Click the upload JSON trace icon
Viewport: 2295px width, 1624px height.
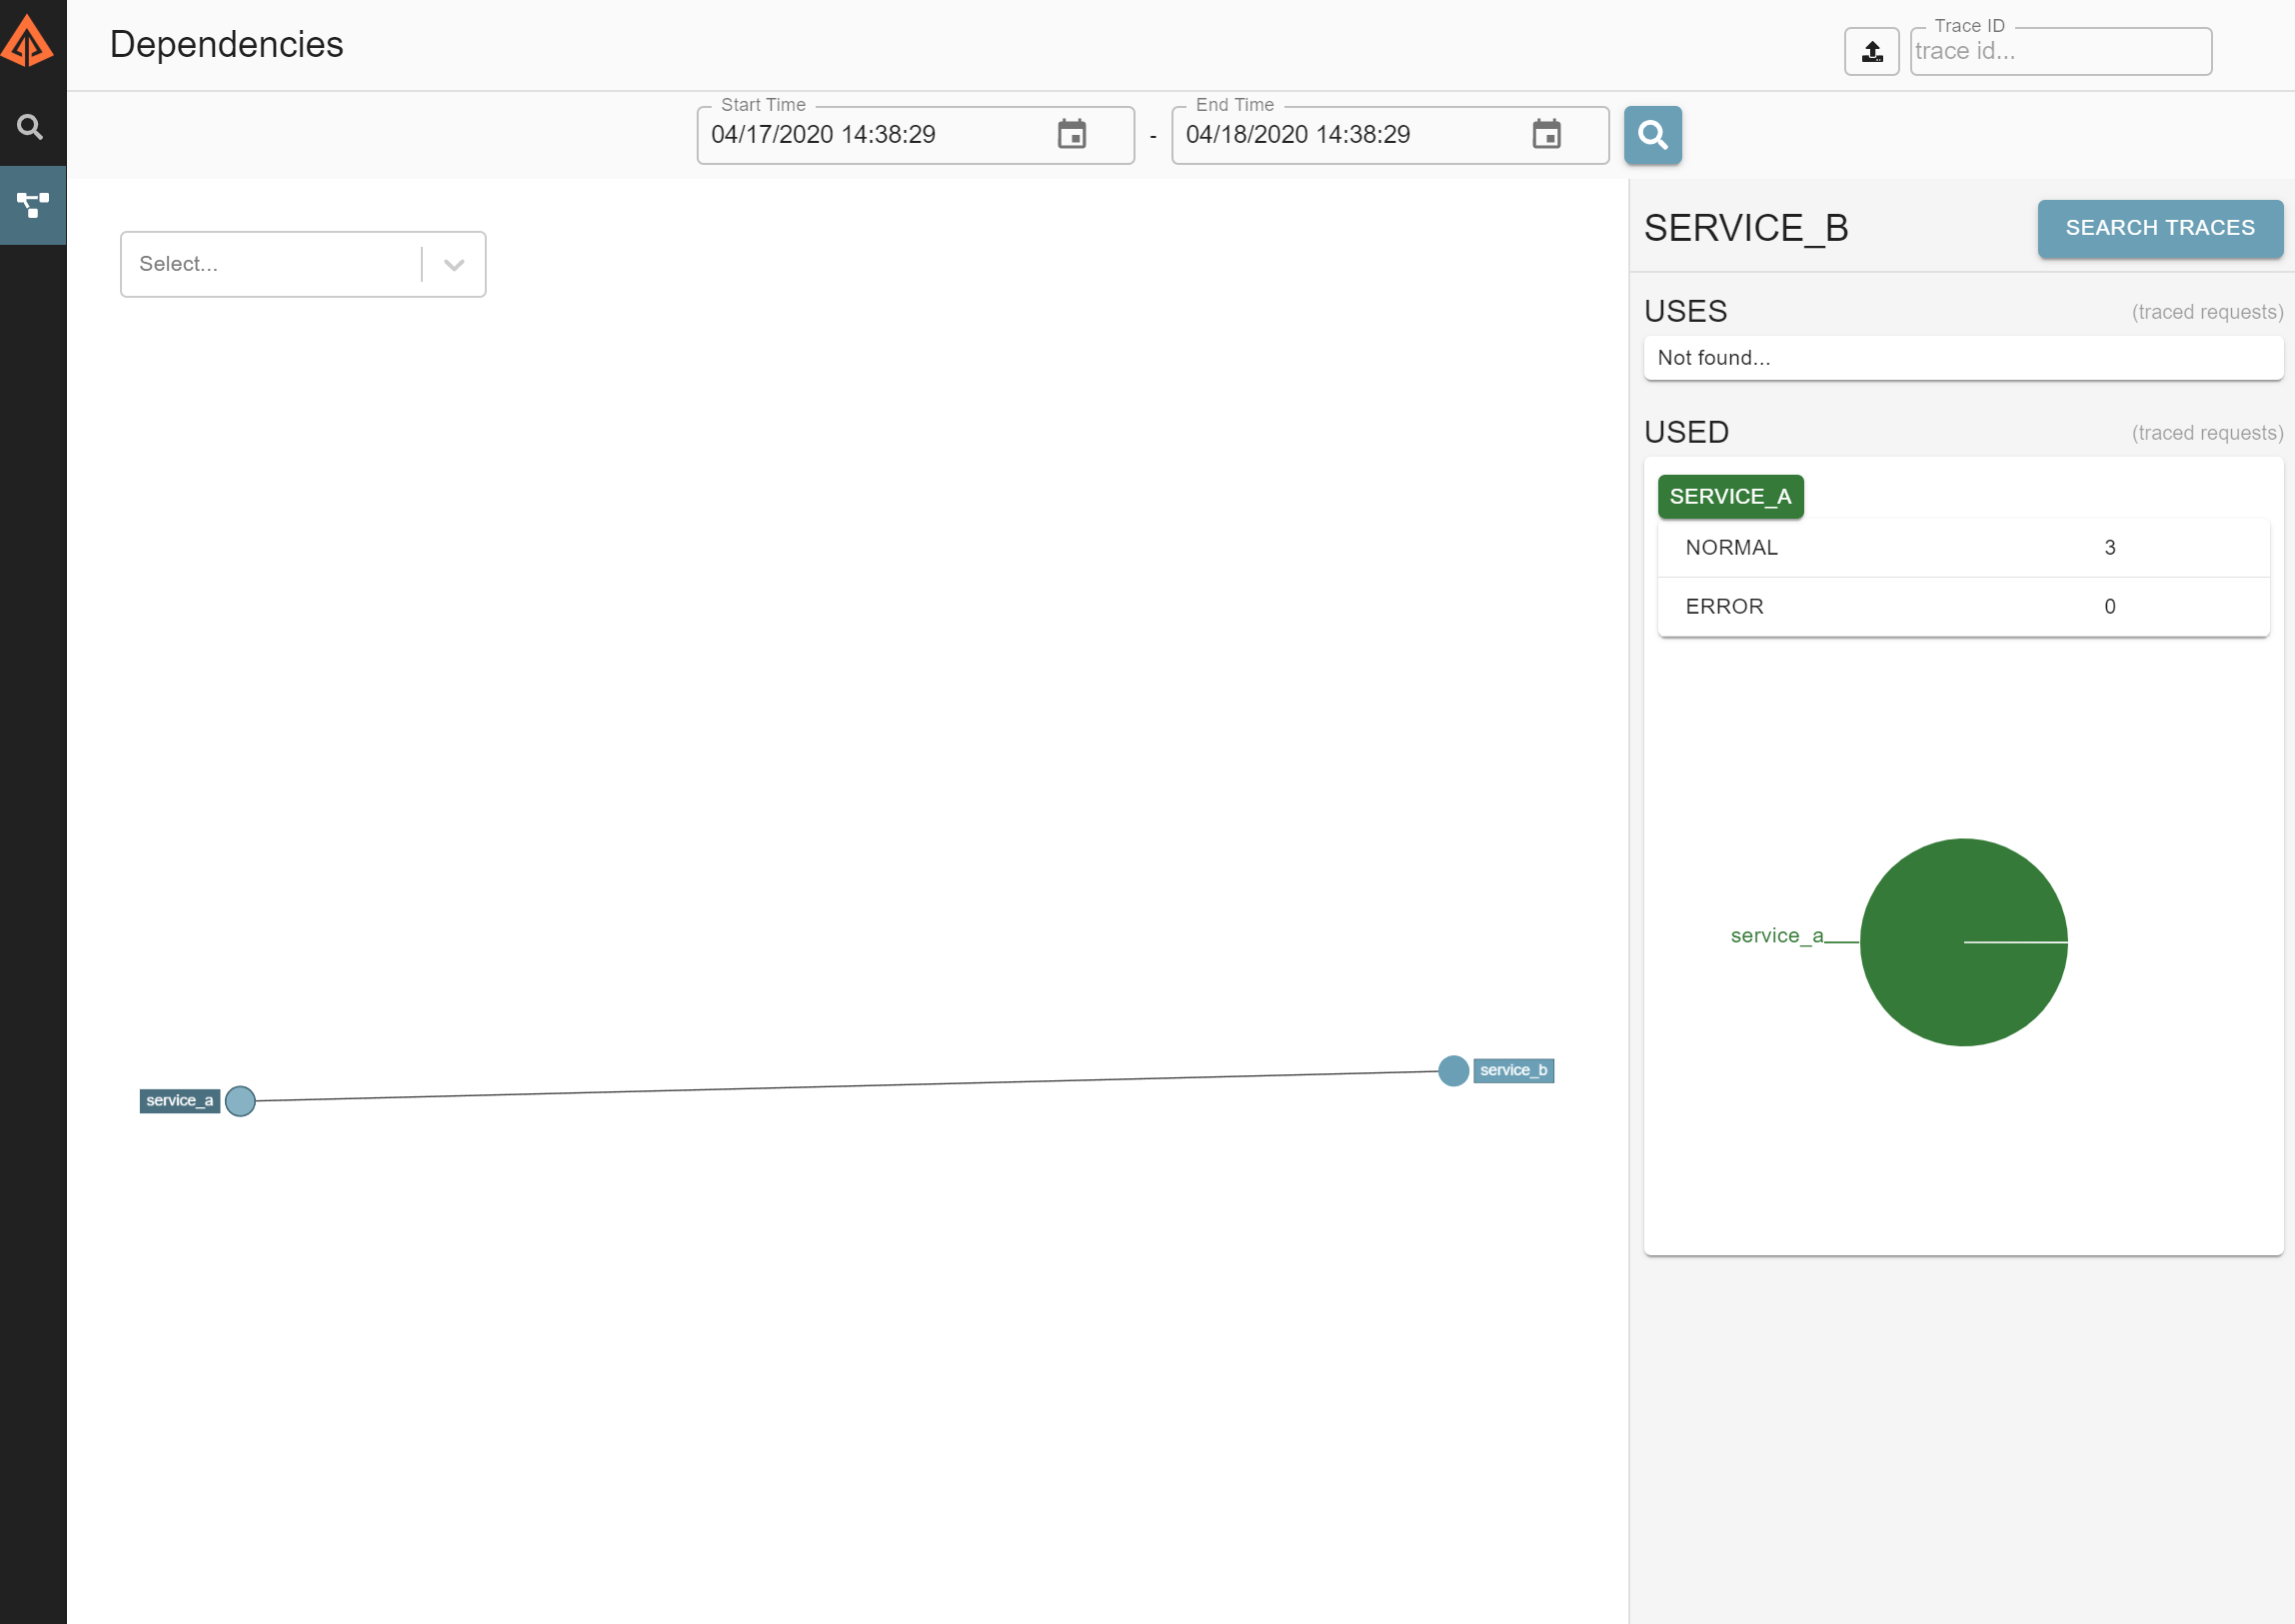coord(1871,51)
